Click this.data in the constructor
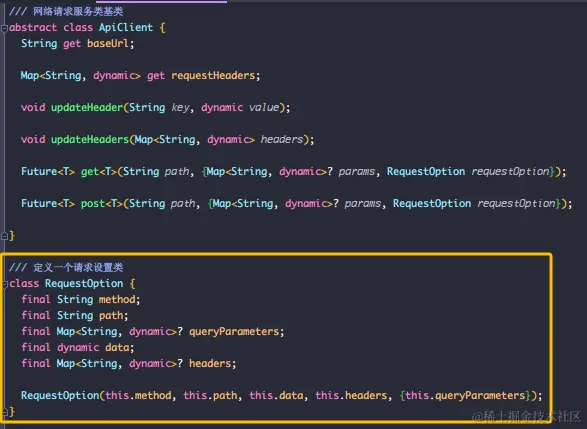The width and height of the screenshot is (587, 429). click(x=276, y=395)
